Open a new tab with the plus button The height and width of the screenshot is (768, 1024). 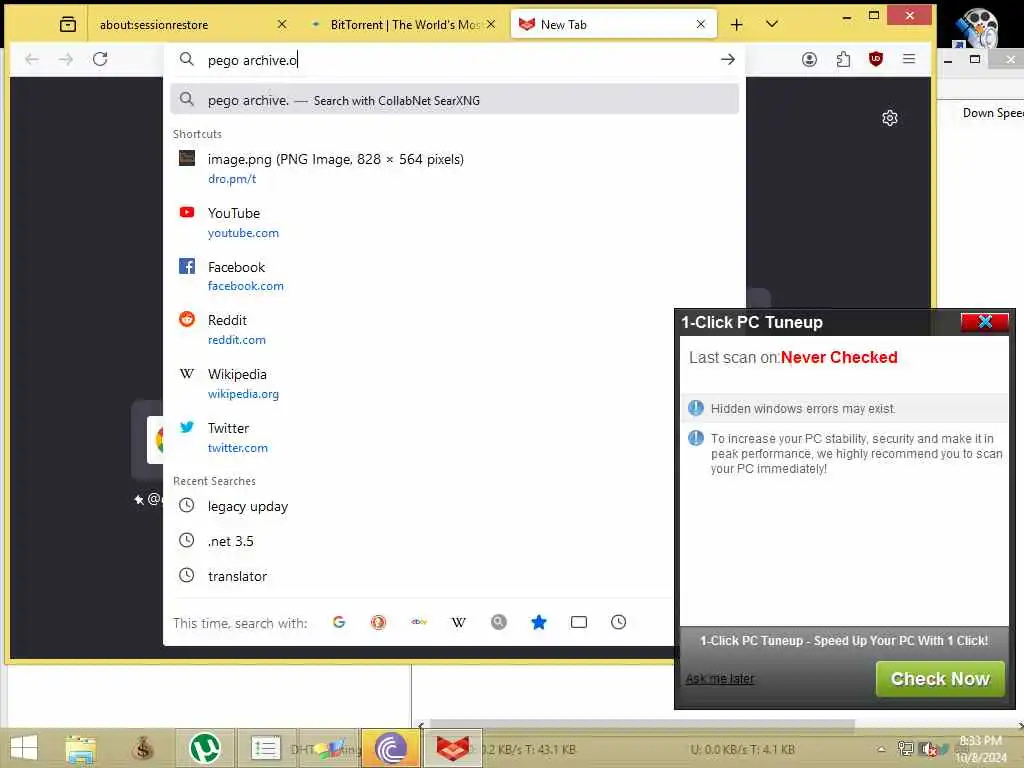click(x=737, y=25)
